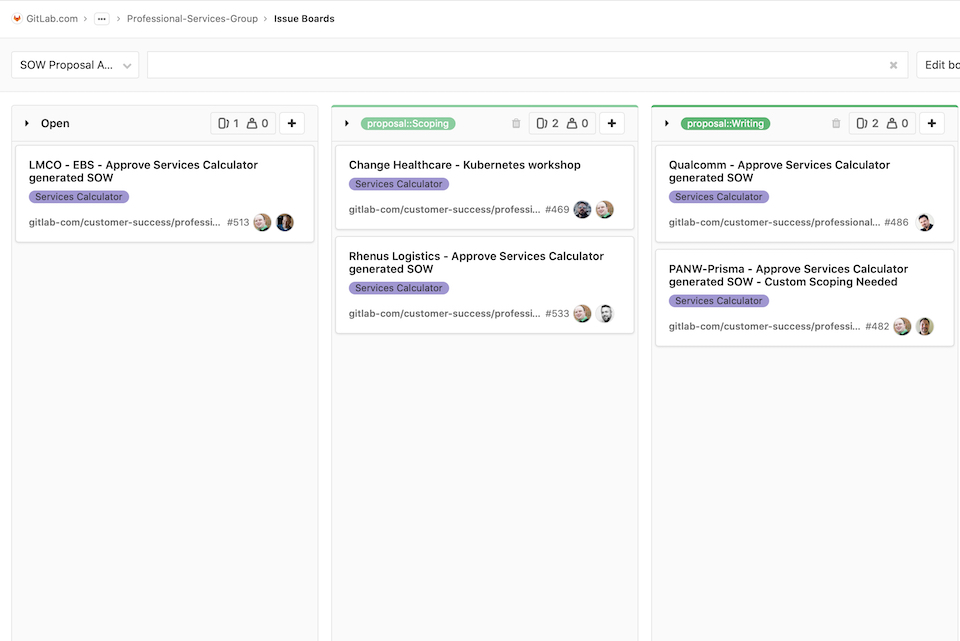Click issue count icon in proposal::Scoping header
Screen dimensions: 960x641
[542, 123]
